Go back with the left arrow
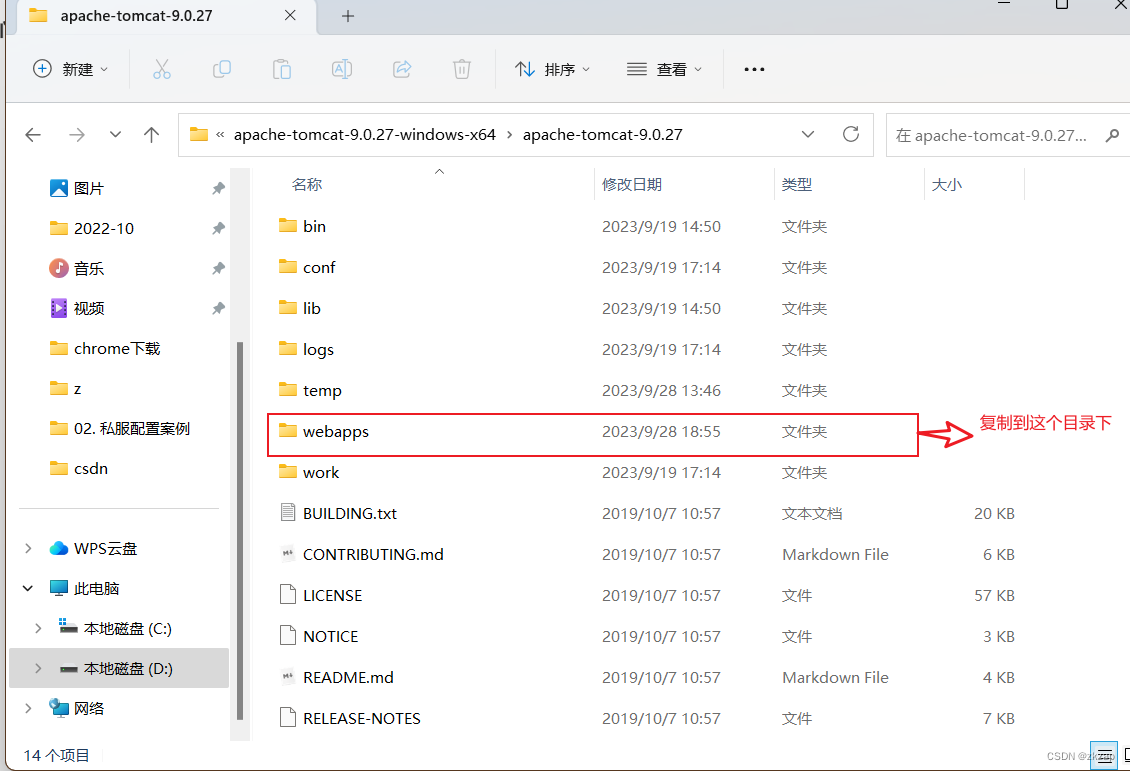This screenshot has height=771, width=1130. coord(33,135)
